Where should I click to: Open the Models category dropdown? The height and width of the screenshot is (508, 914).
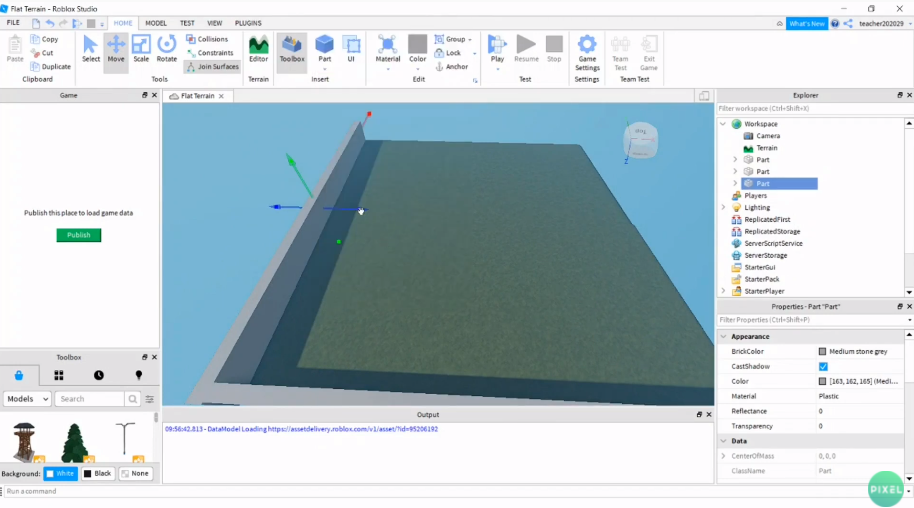click(27, 399)
